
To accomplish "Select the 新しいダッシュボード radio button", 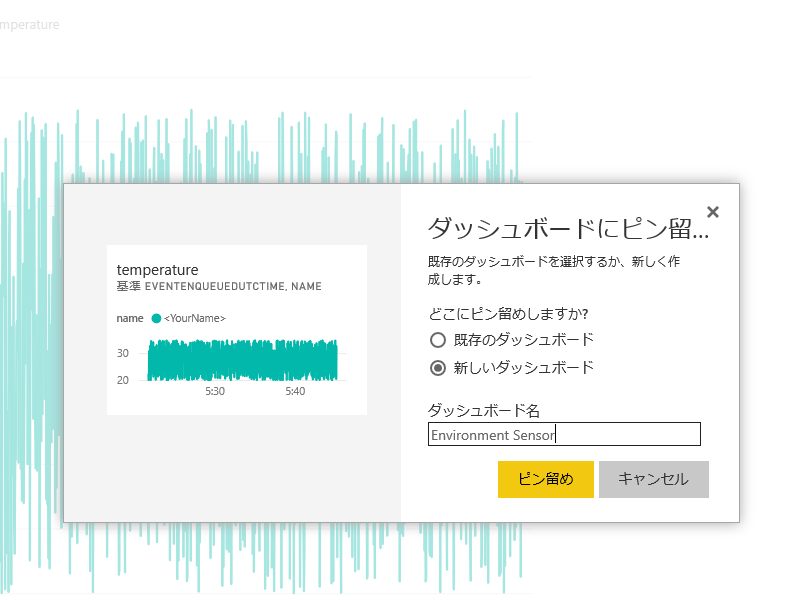I will pyautogui.click(x=437, y=367).
